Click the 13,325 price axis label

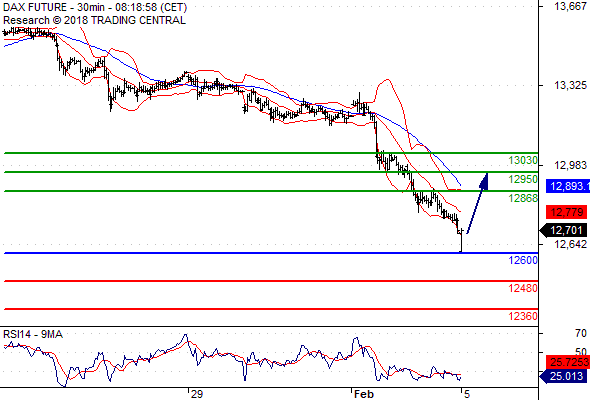[570, 85]
